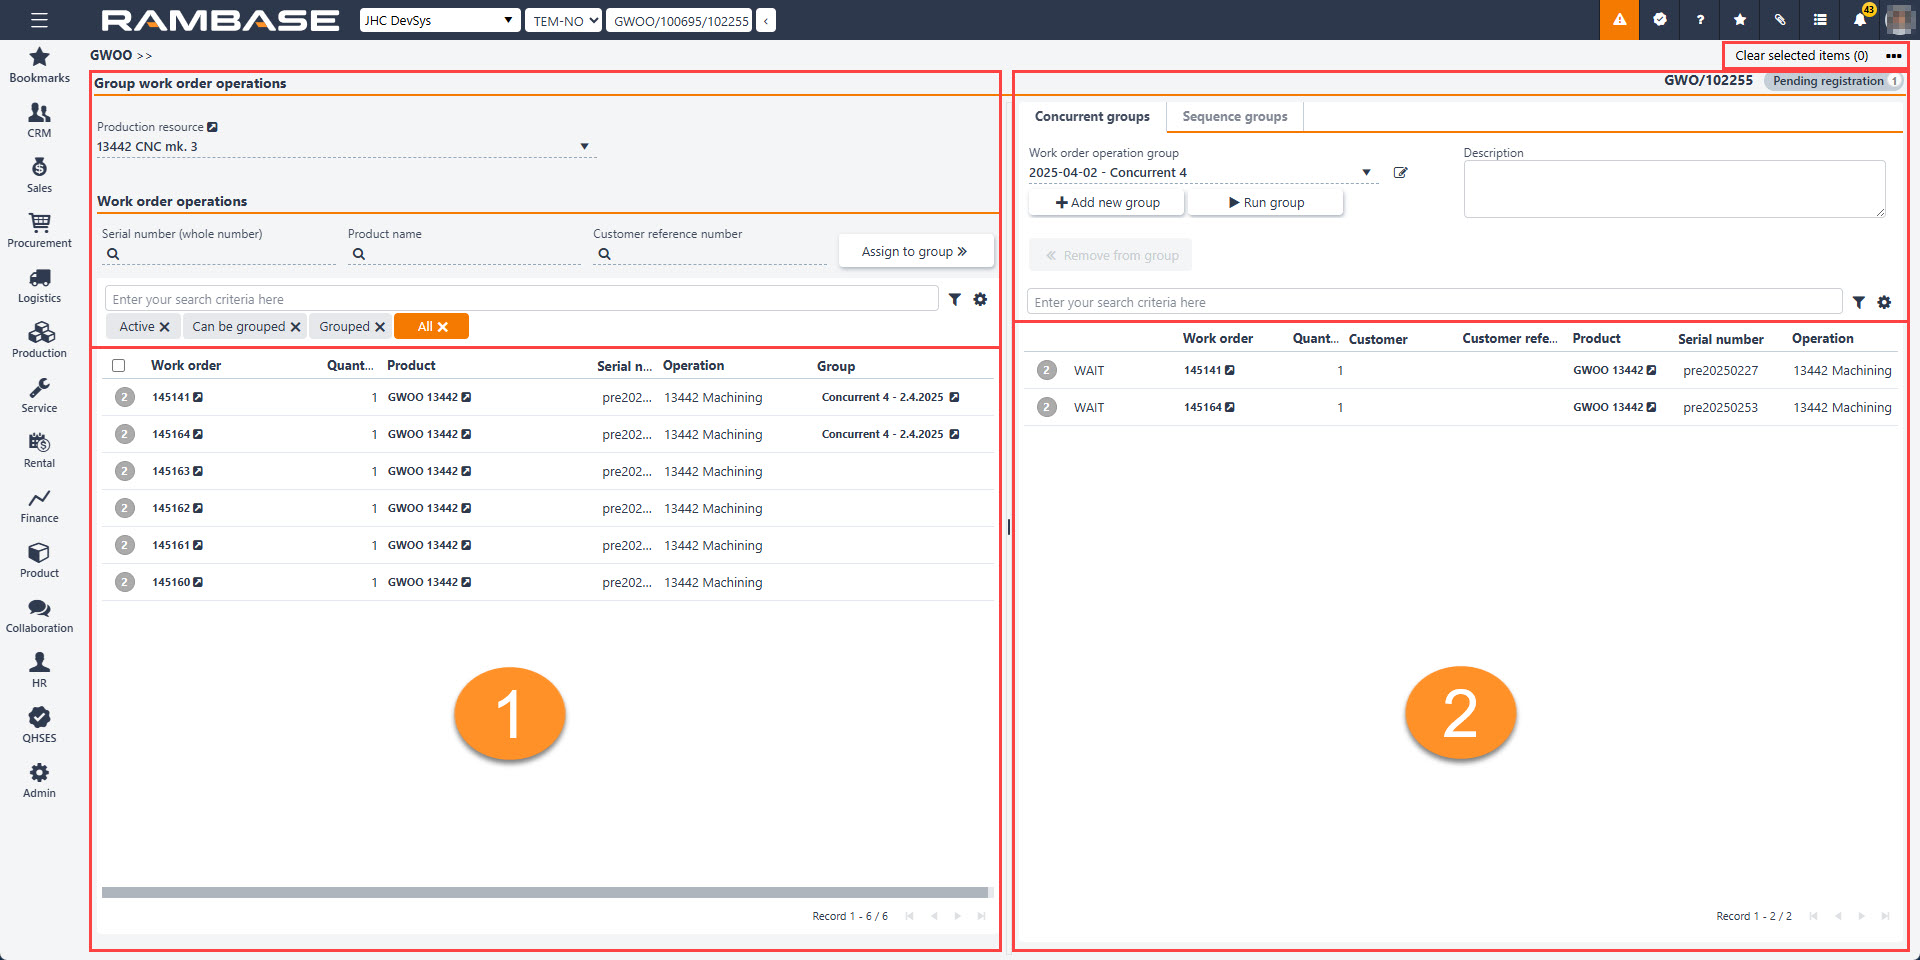Tick the select-all work orders checkbox
This screenshot has height=960, width=1920.
click(119, 366)
